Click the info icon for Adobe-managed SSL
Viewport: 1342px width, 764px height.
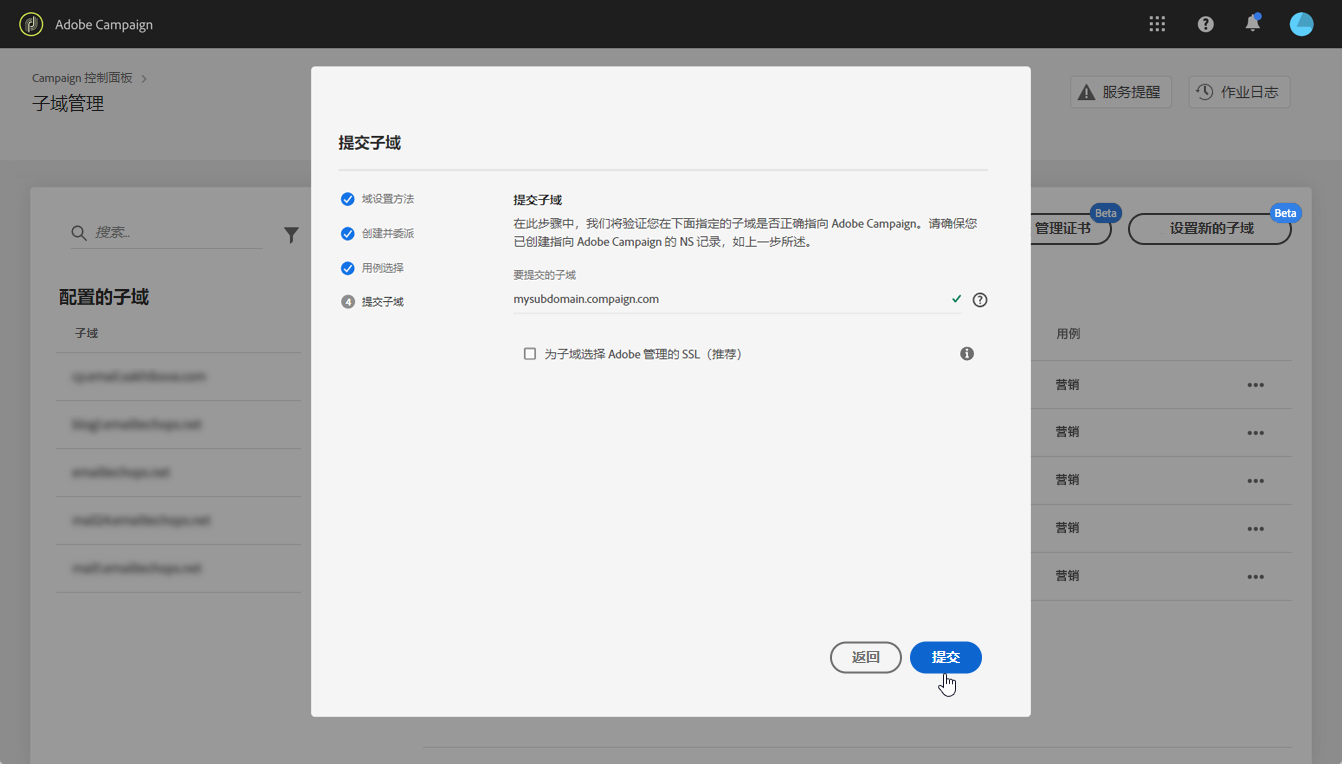point(967,354)
